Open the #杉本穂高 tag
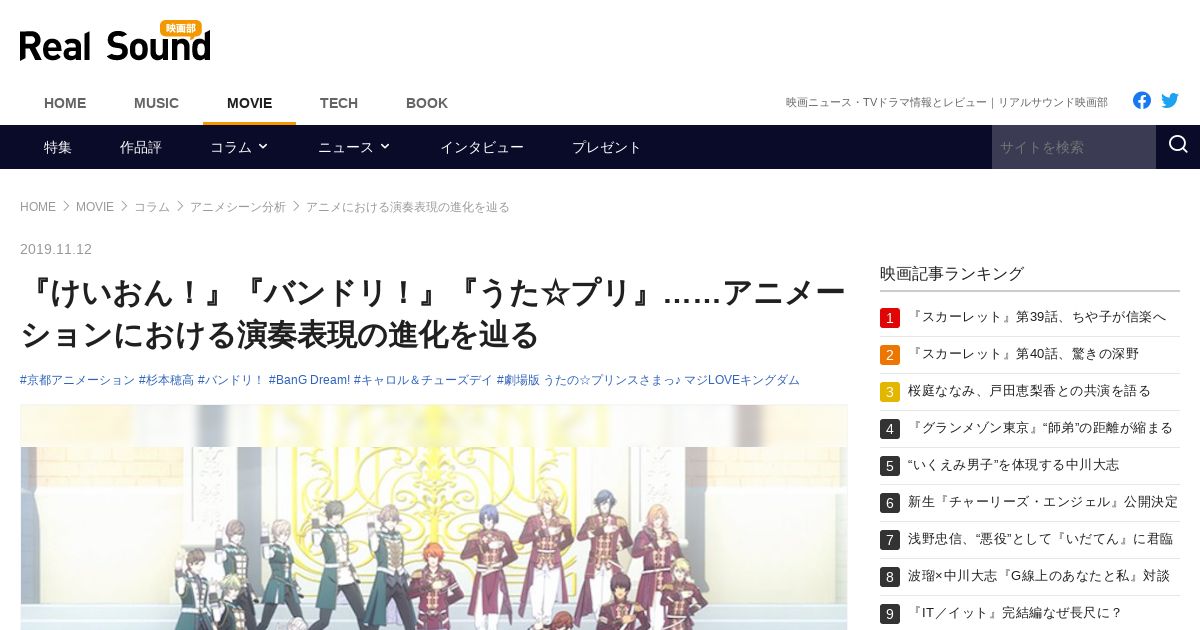 click(x=166, y=380)
